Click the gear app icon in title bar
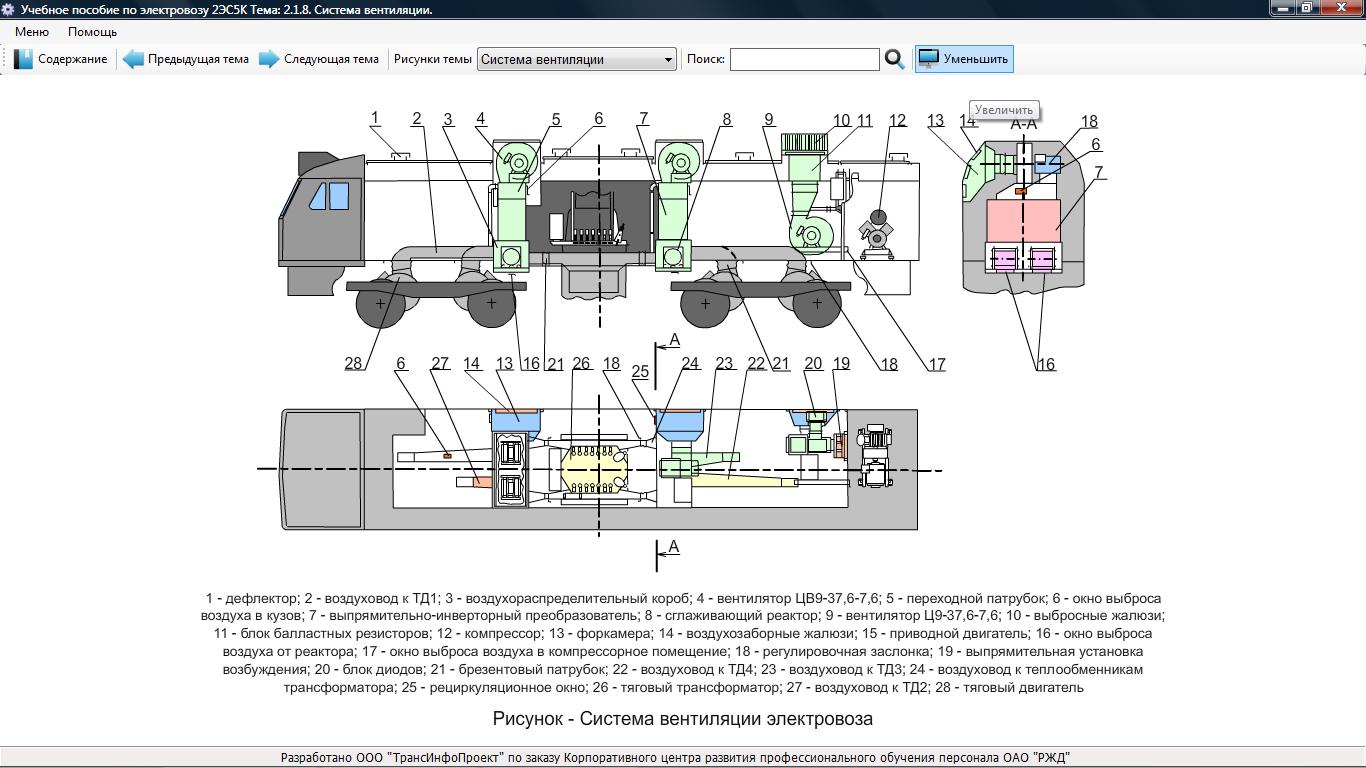The image size is (1366, 768). click(x=9, y=9)
